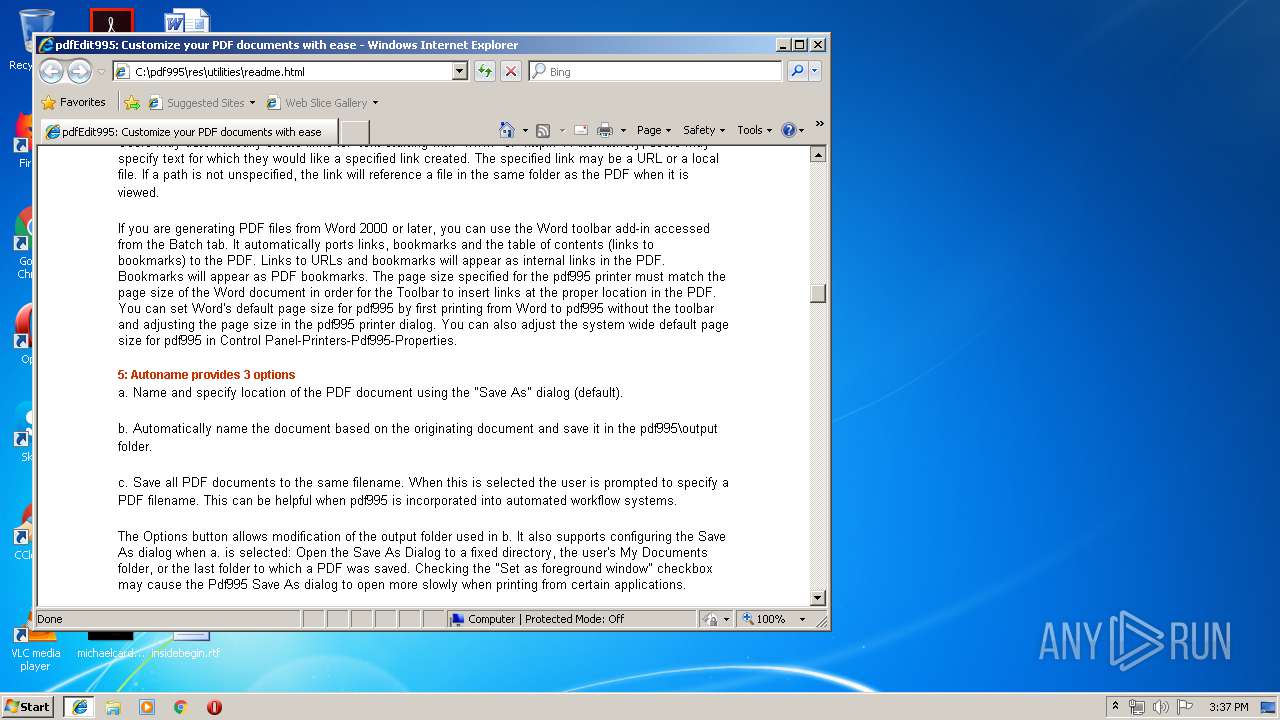
Task: Click the red Opera-style taskbar icon
Action: tap(214, 707)
